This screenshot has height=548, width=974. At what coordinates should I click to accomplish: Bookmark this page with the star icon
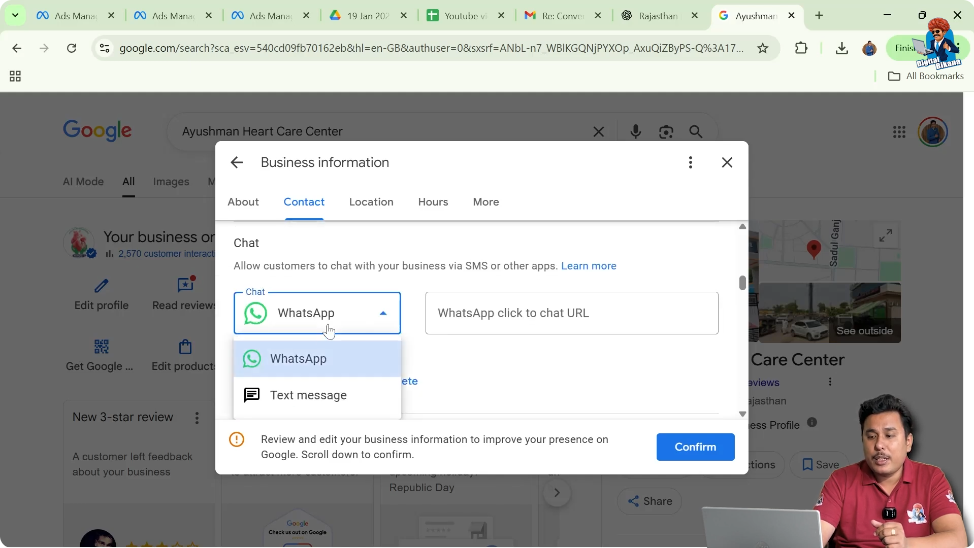click(762, 48)
